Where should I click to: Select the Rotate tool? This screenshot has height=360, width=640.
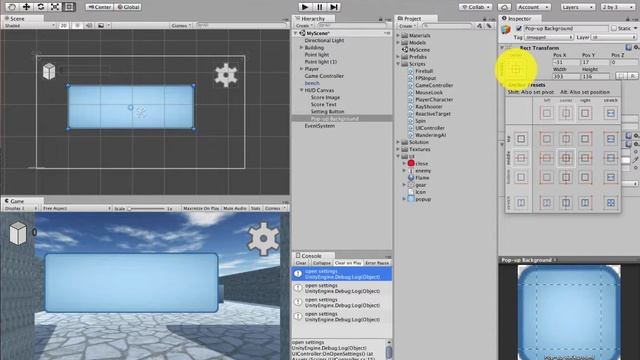click(40, 7)
